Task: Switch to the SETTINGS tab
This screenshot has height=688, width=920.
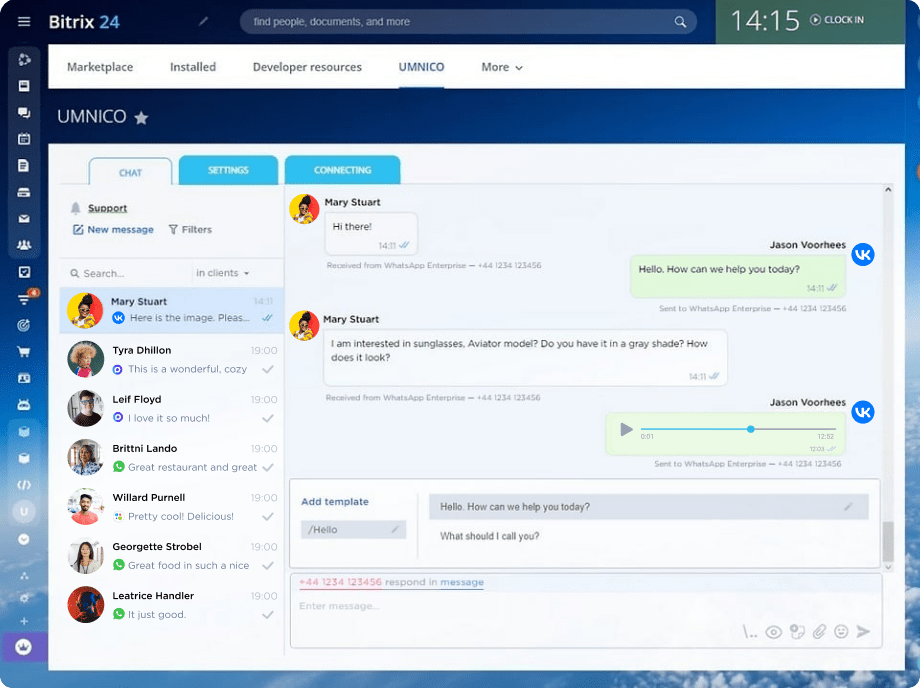Action: [x=228, y=170]
